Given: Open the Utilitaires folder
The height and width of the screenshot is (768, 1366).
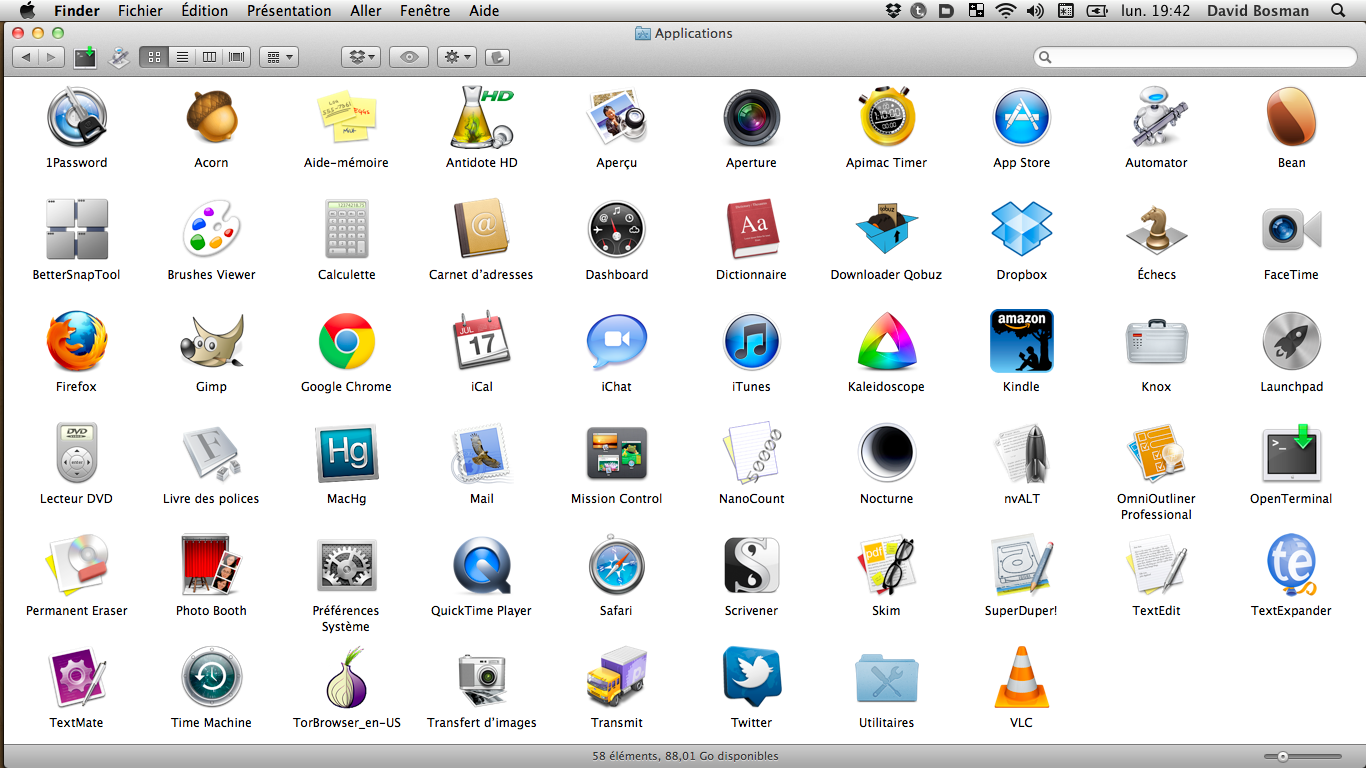Looking at the screenshot, I should pyautogui.click(x=886, y=678).
